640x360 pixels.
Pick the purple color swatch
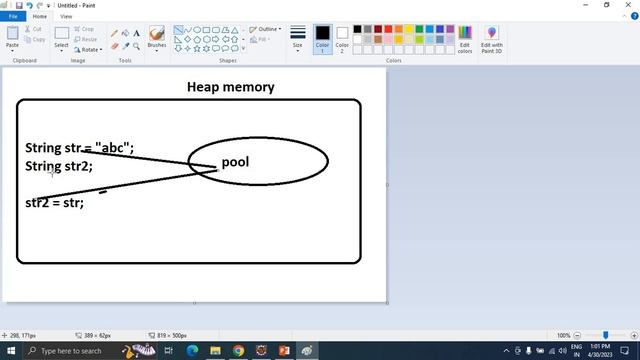(x=450, y=29)
